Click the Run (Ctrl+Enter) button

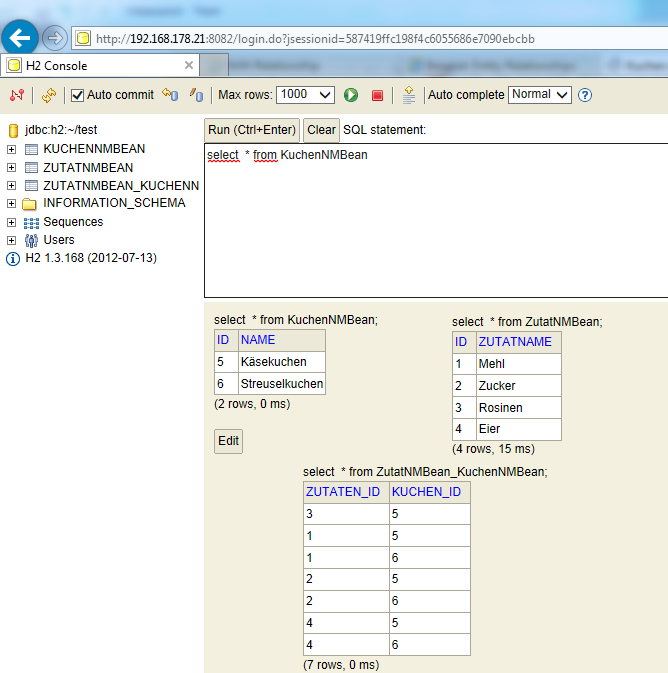click(252, 130)
